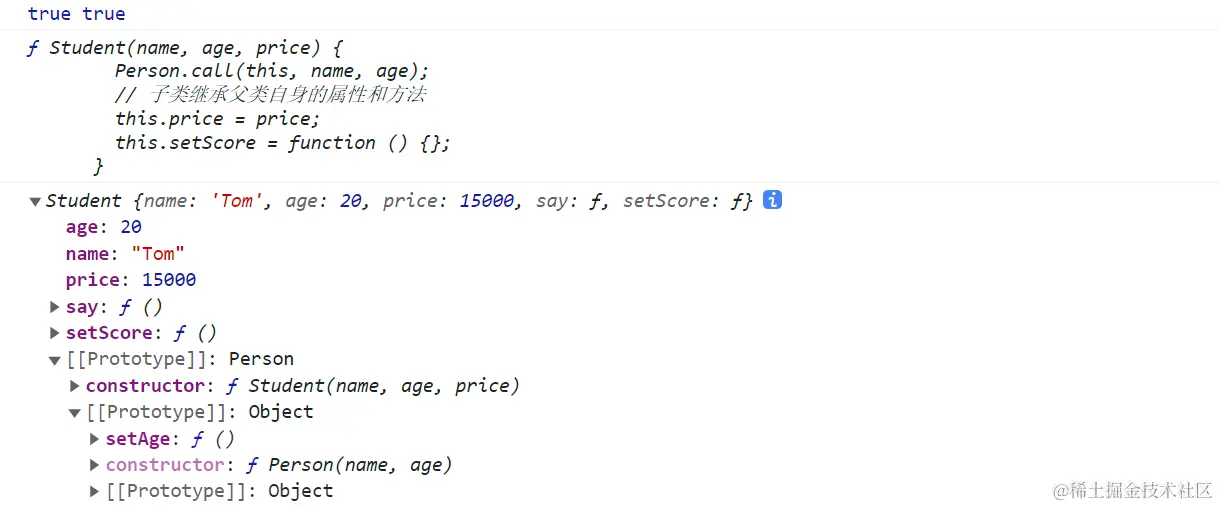Click the 'true true' console output line
1219x507 pixels.
pos(77,14)
